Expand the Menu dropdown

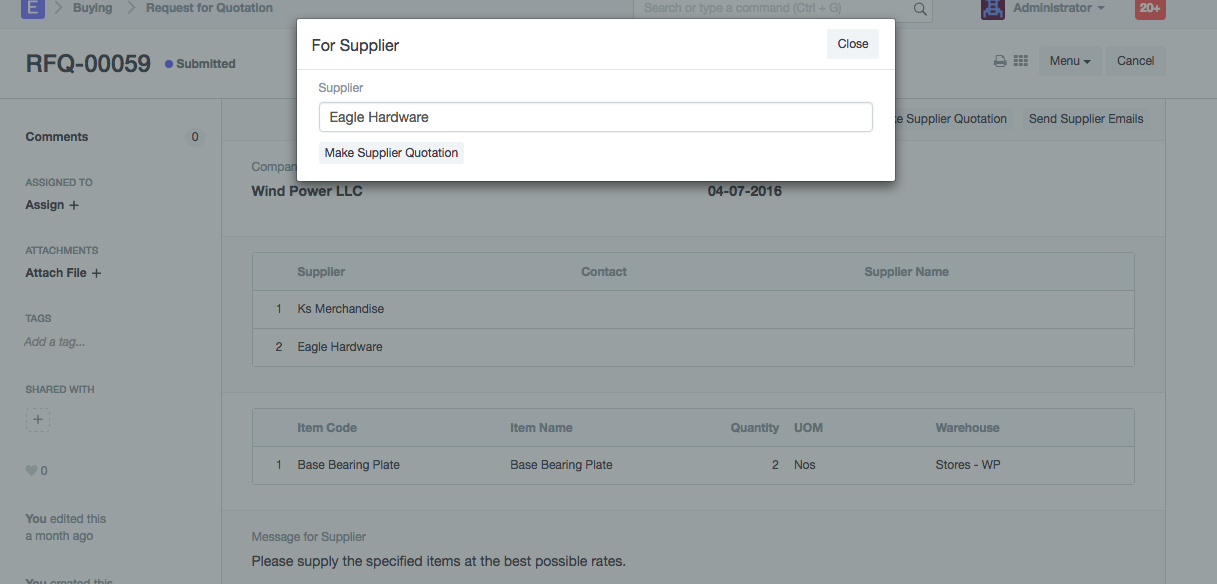1070,61
